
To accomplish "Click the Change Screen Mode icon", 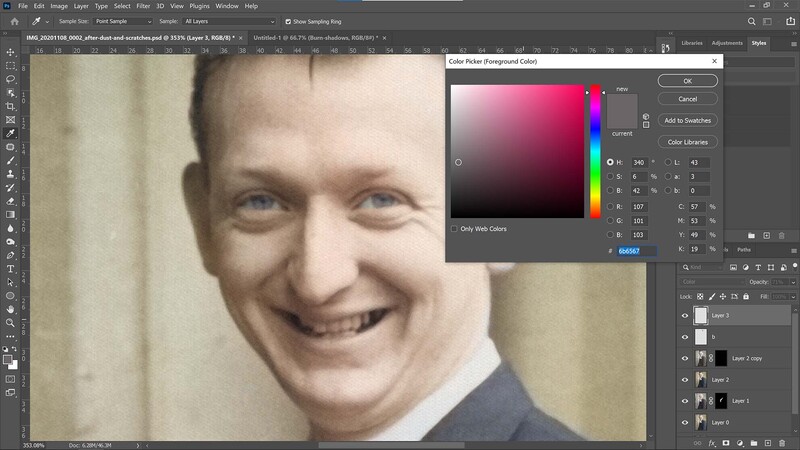I will click(10, 392).
